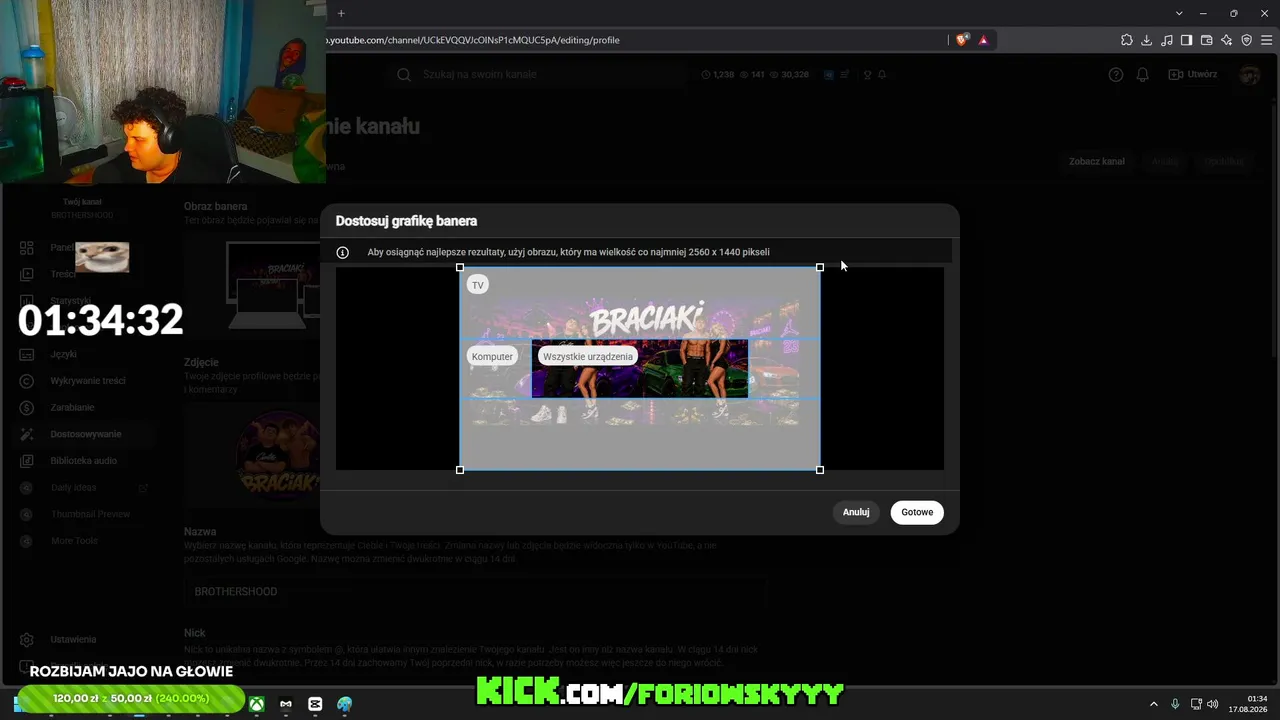Open a new browser tab
Screen dimensions: 1280x720
pos(341,13)
